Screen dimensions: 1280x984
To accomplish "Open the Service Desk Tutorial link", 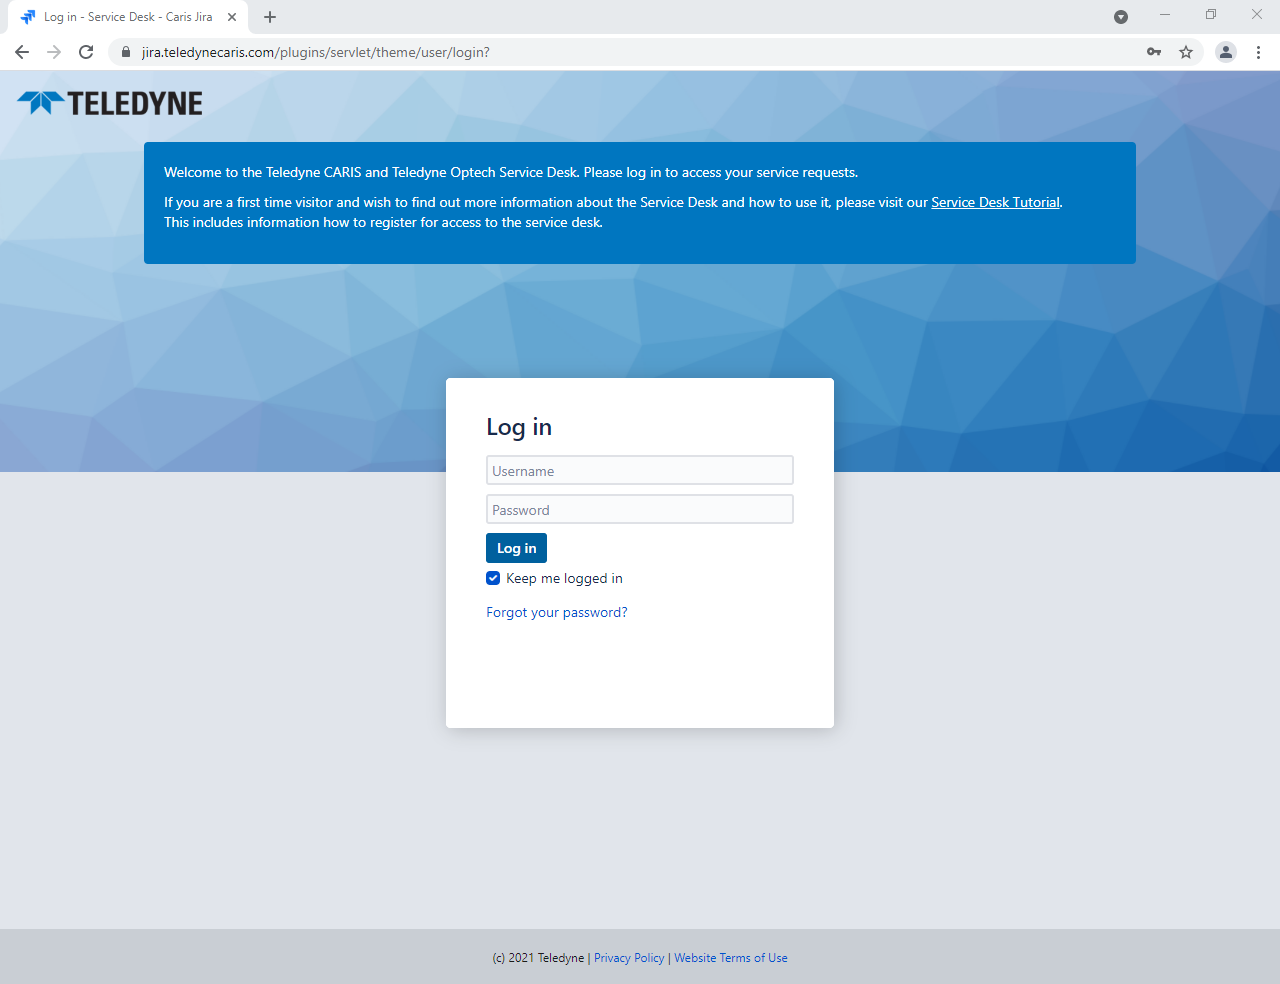I will click(x=995, y=202).
